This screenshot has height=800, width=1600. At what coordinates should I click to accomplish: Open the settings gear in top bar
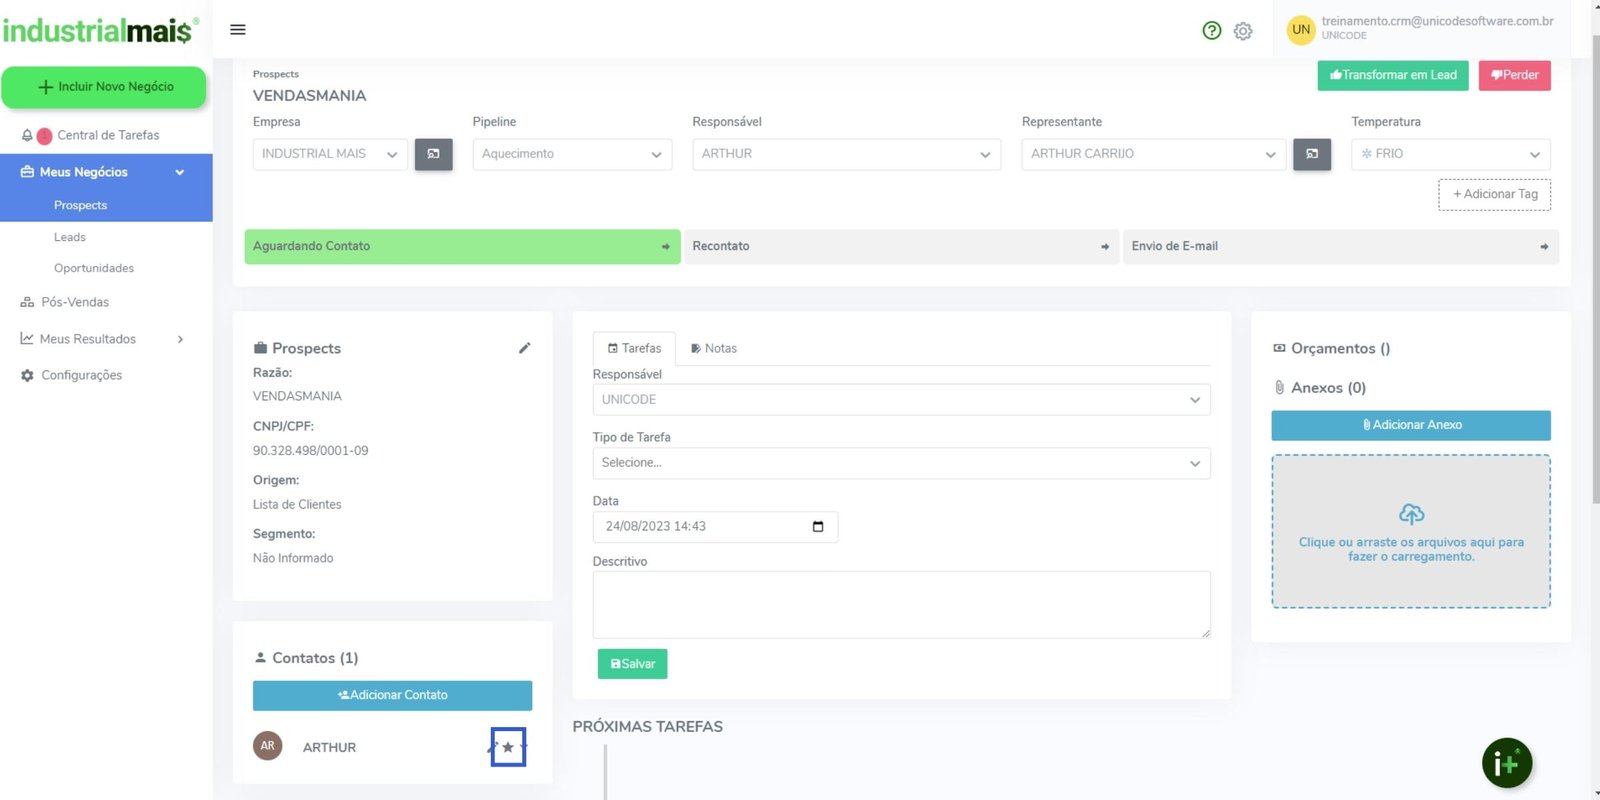point(1243,31)
